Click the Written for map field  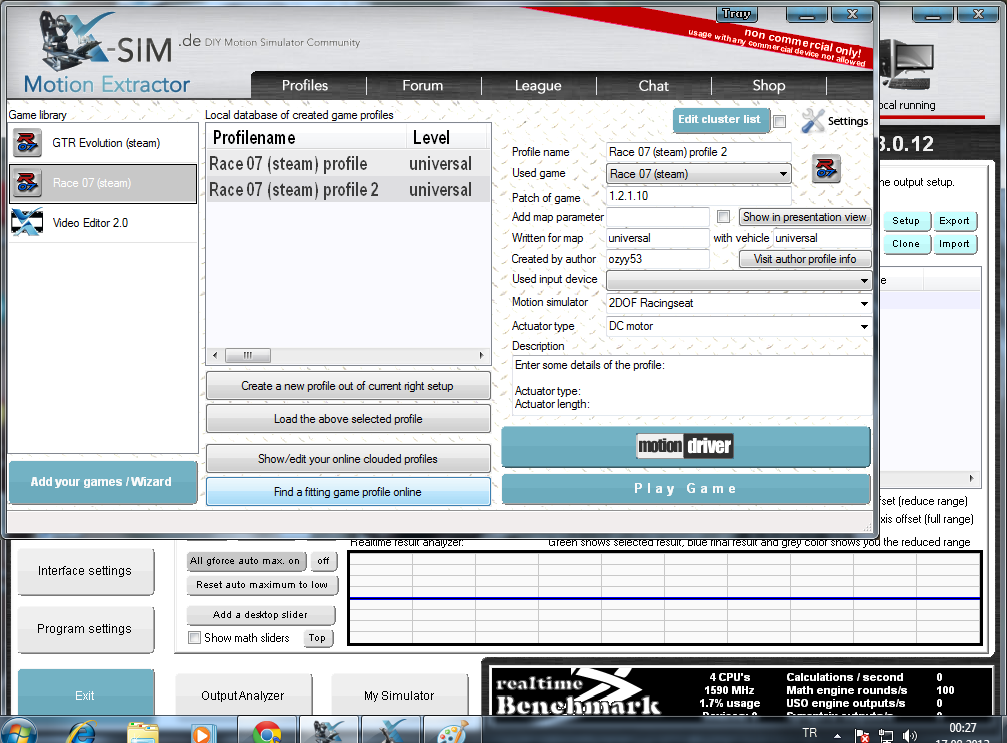coord(658,238)
